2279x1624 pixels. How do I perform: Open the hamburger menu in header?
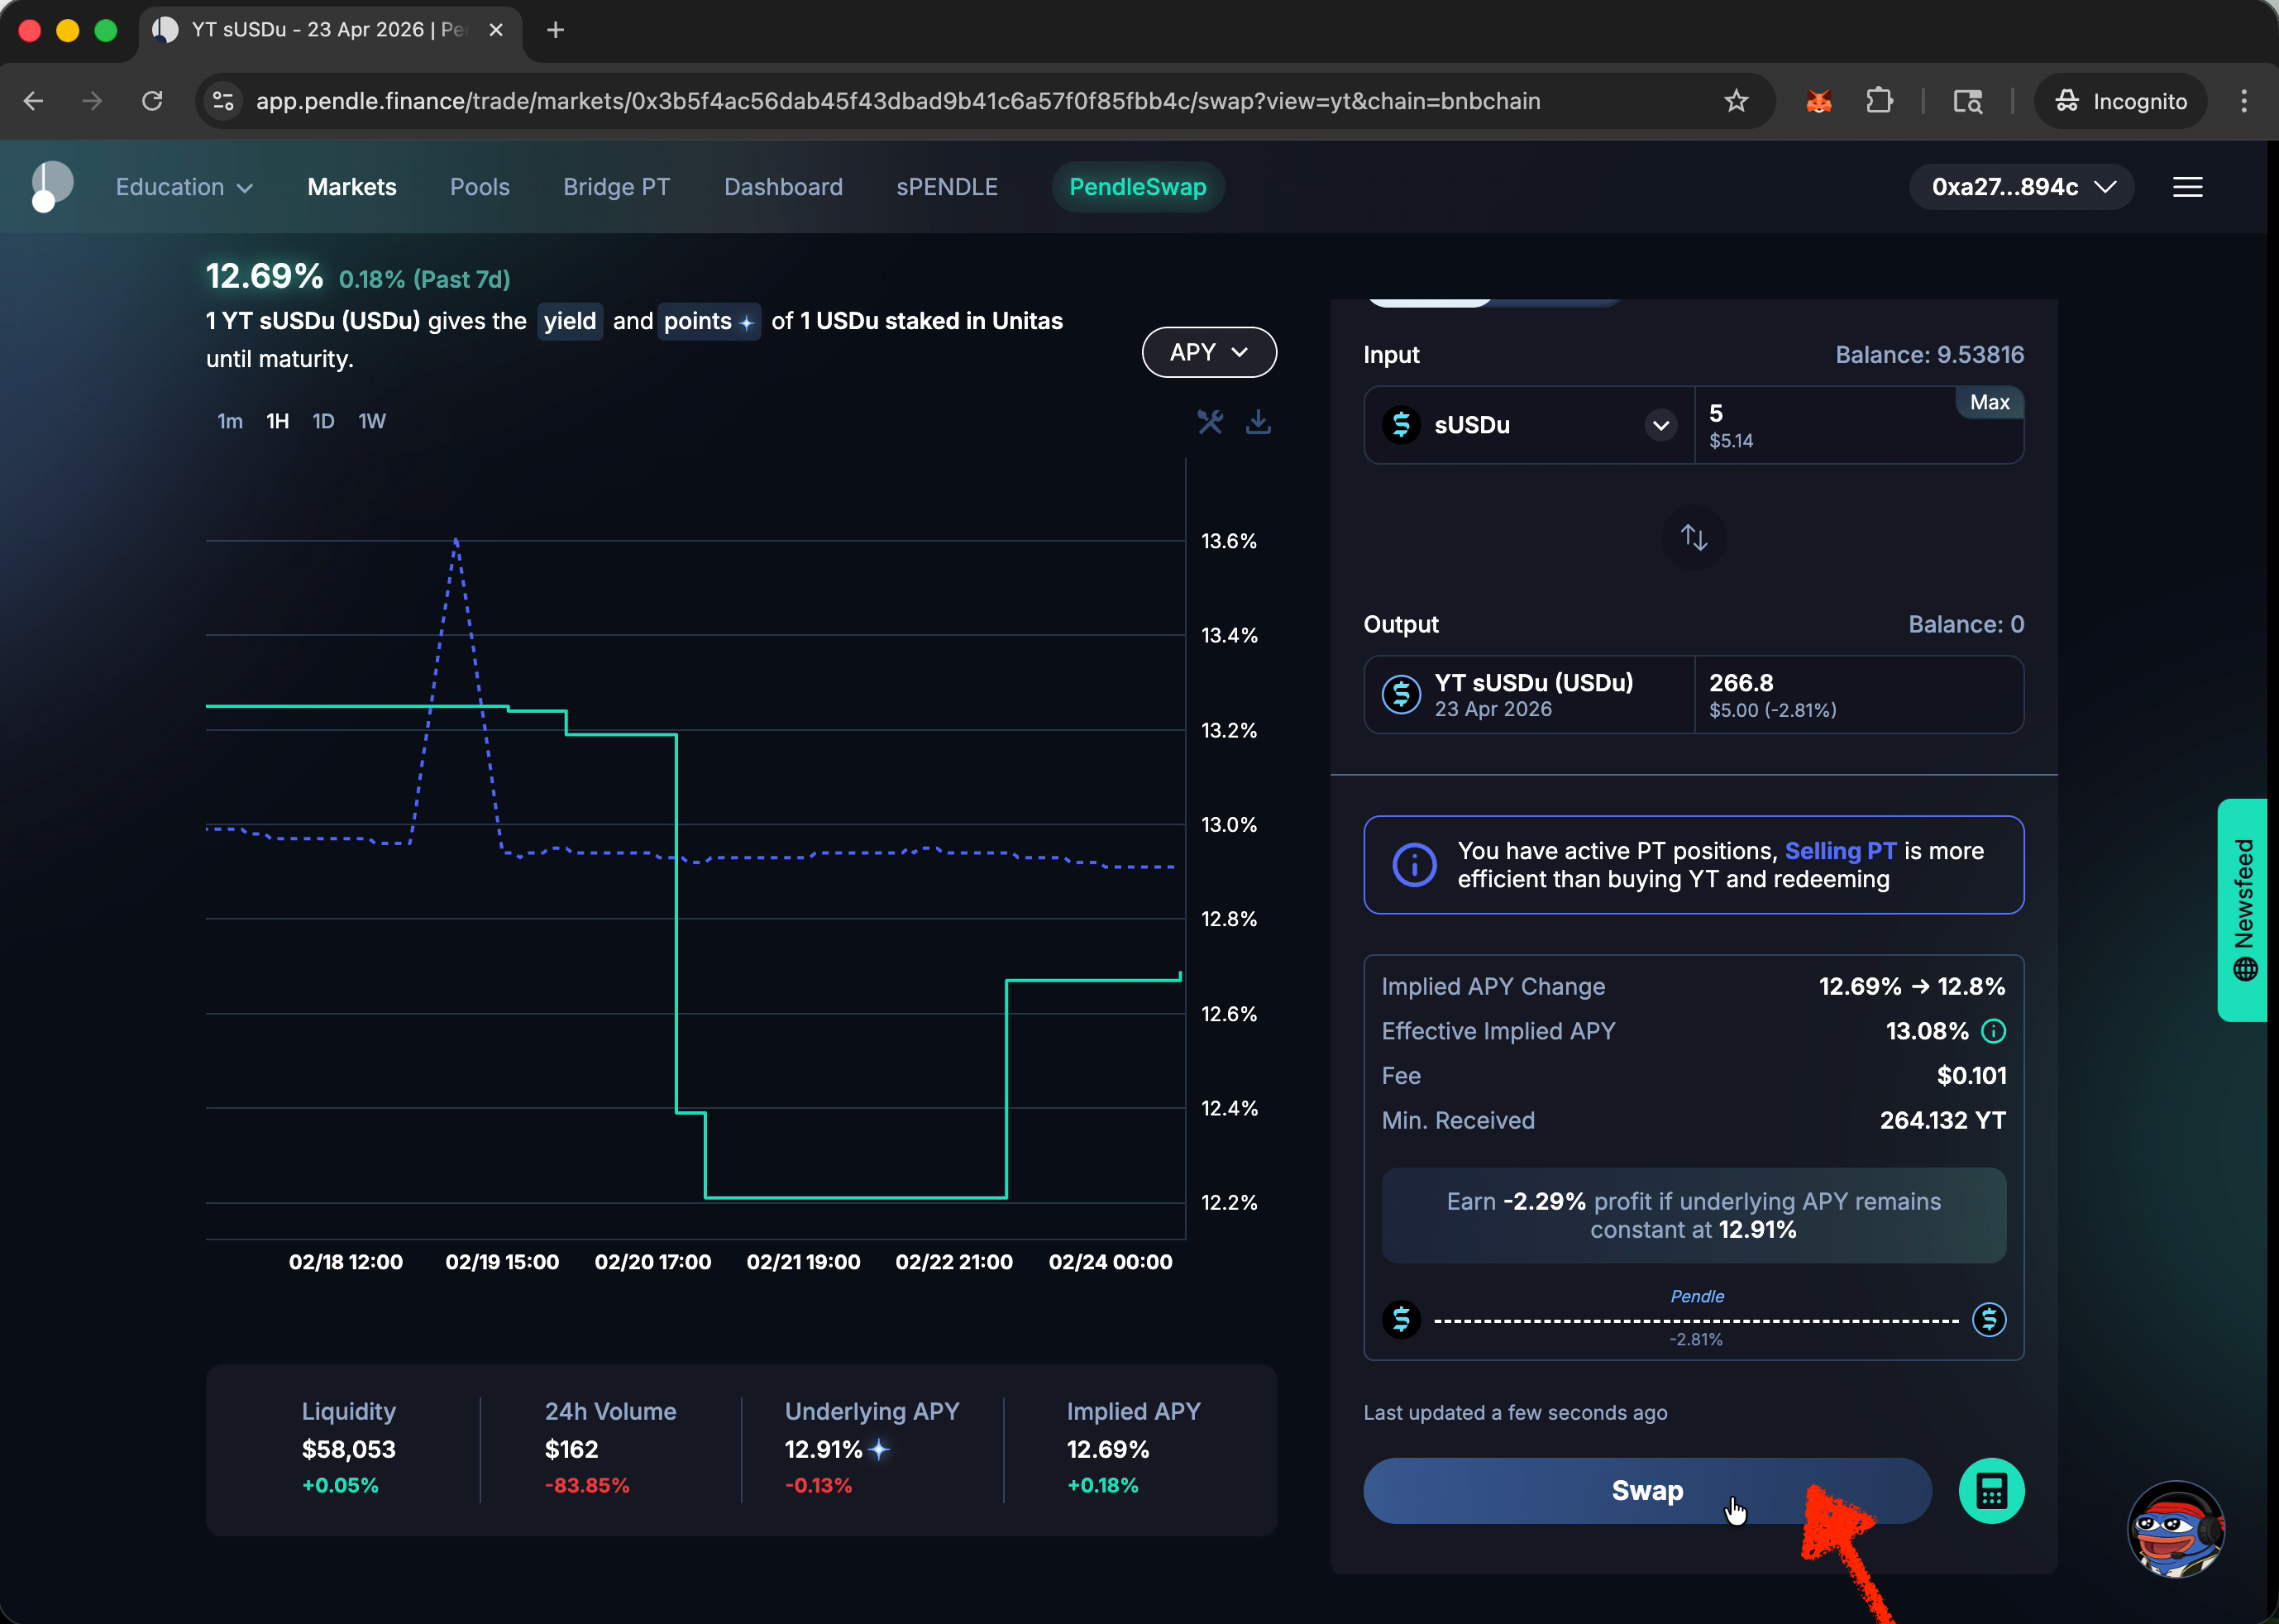2187,187
